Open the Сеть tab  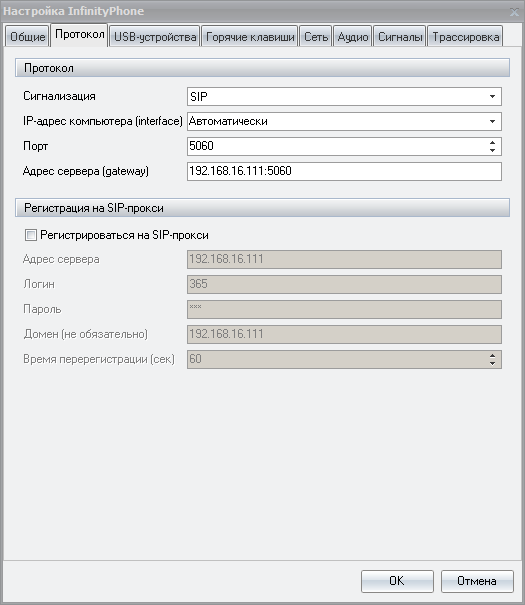click(316, 36)
